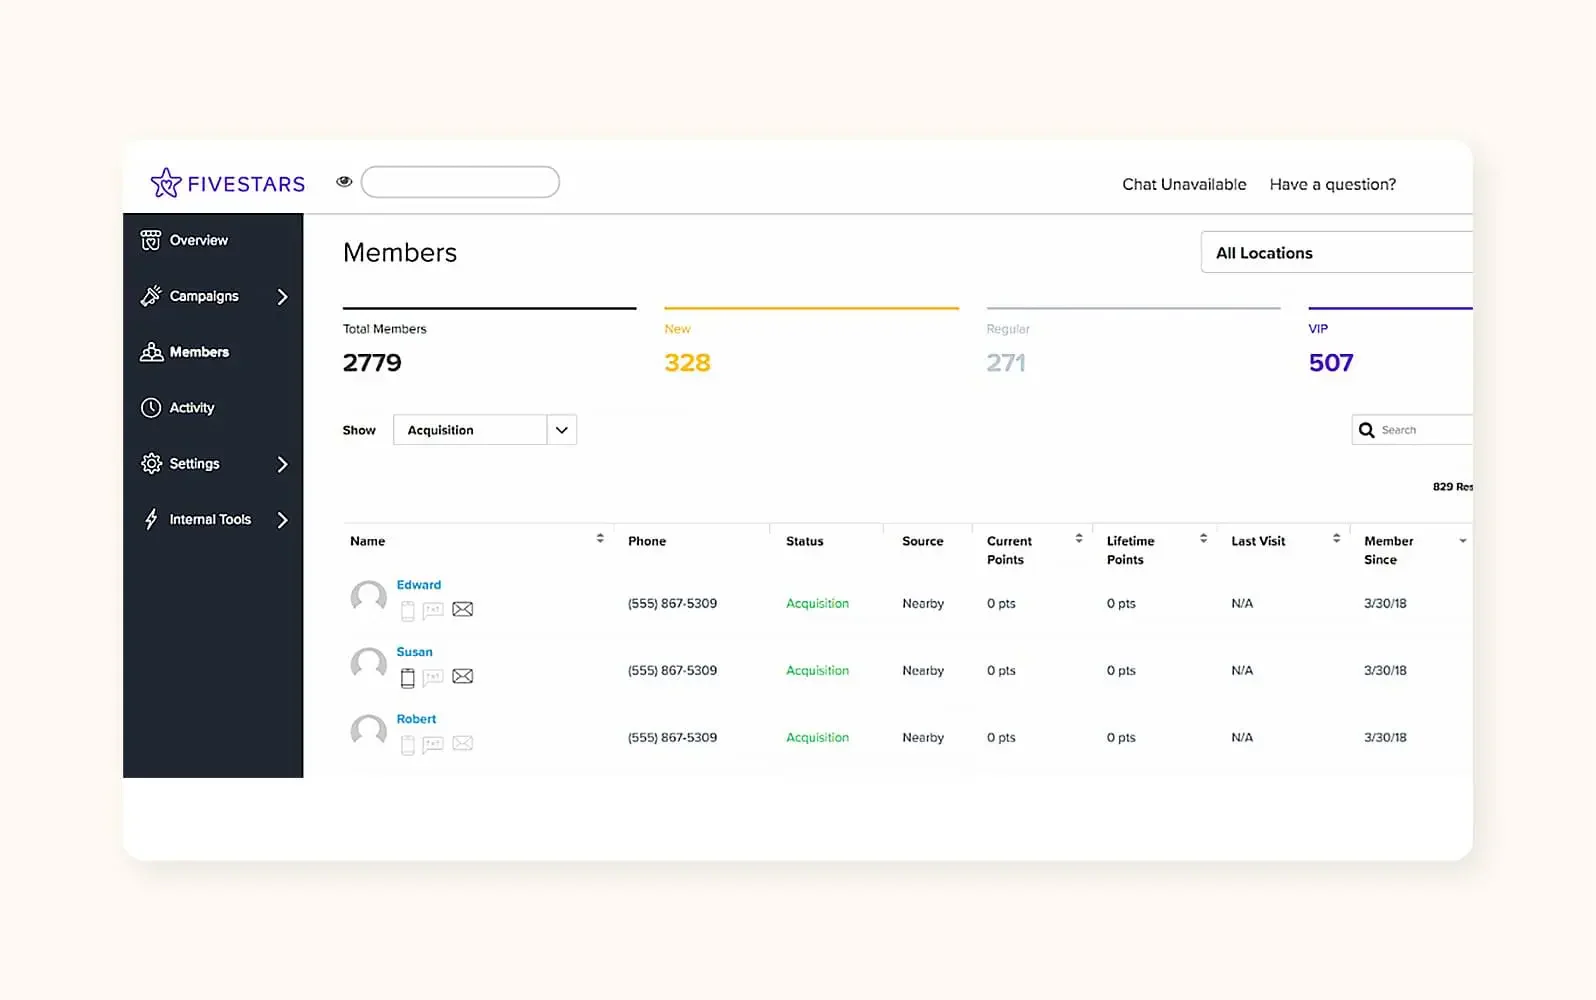Open Edward's member profile link

pyautogui.click(x=418, y=585)
